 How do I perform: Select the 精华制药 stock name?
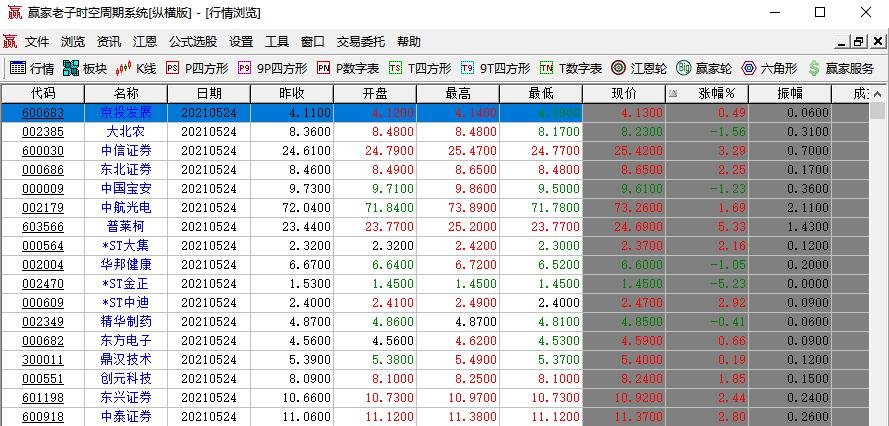126,322
